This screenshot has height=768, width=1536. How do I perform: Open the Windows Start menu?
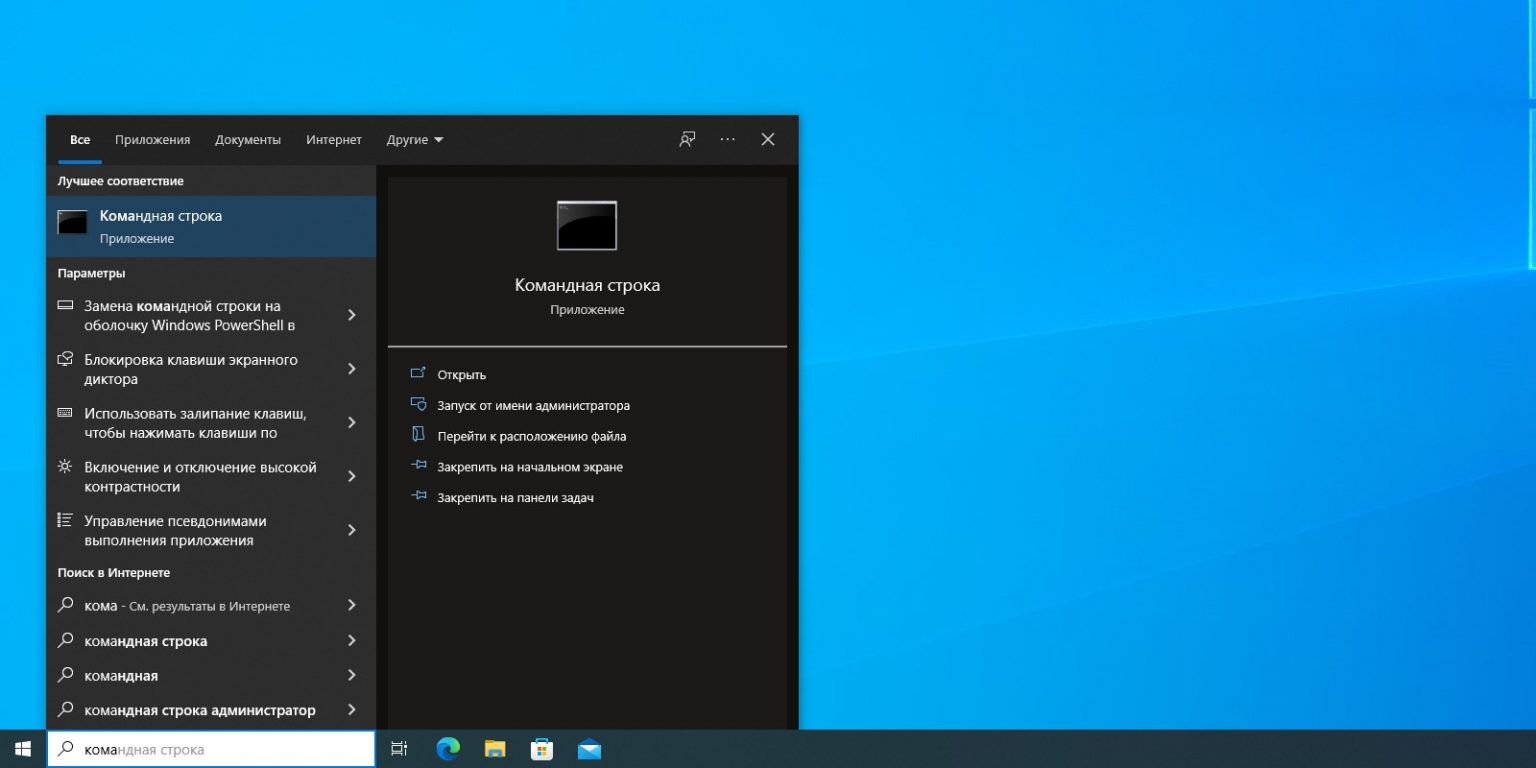click(22, 749)
